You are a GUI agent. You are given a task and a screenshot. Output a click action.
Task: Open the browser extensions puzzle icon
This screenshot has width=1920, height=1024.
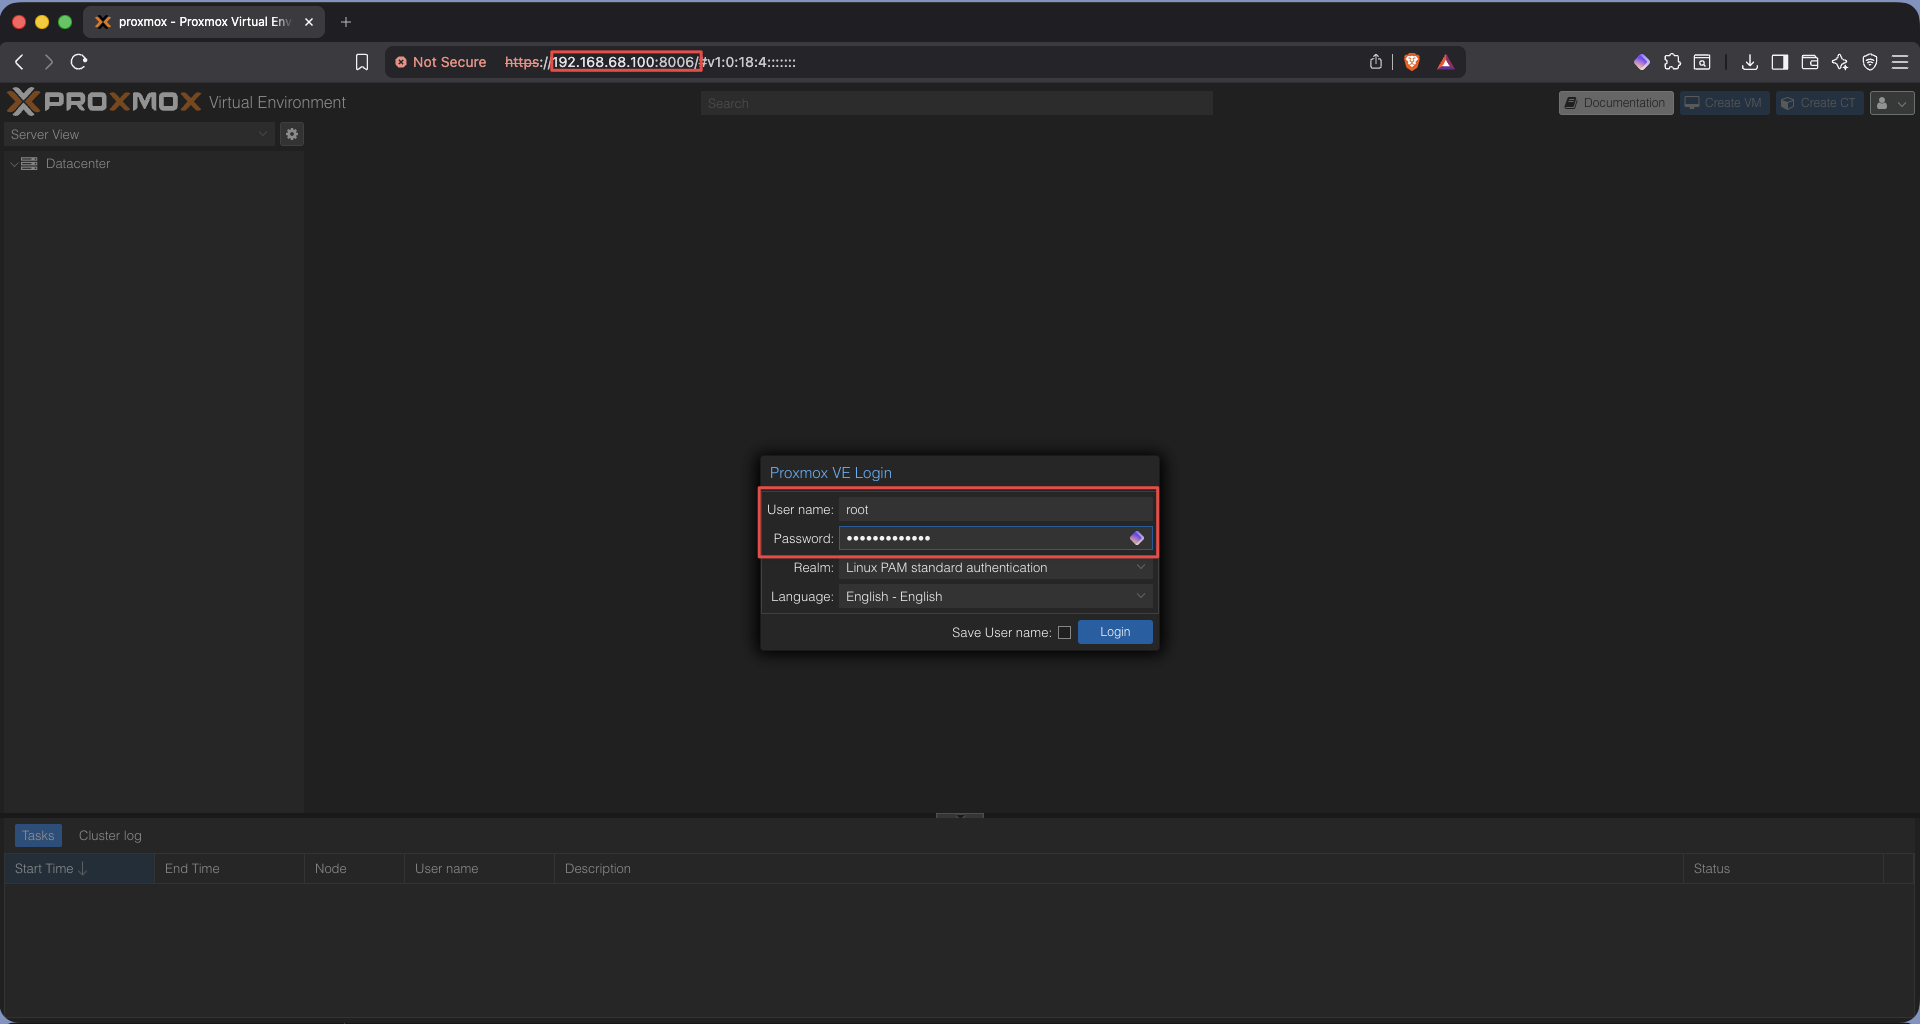tap(1672, 62)
